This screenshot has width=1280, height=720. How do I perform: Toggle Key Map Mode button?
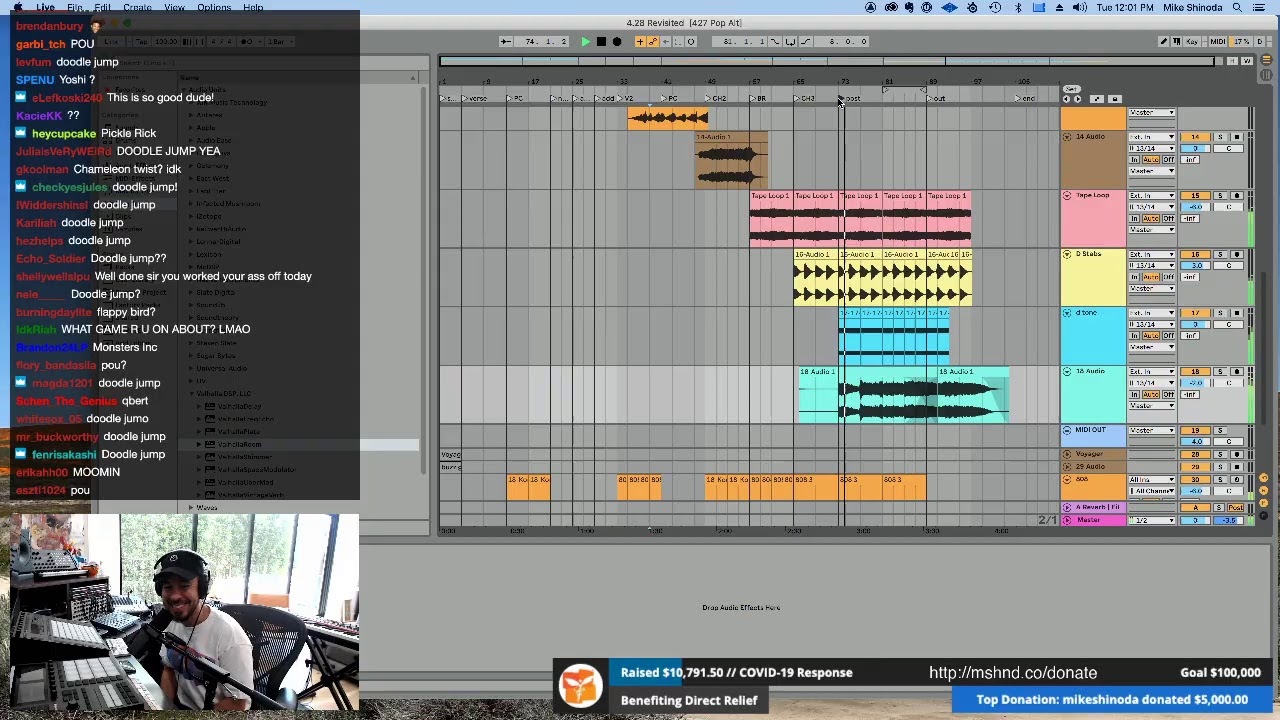[x=1192, y=41]
